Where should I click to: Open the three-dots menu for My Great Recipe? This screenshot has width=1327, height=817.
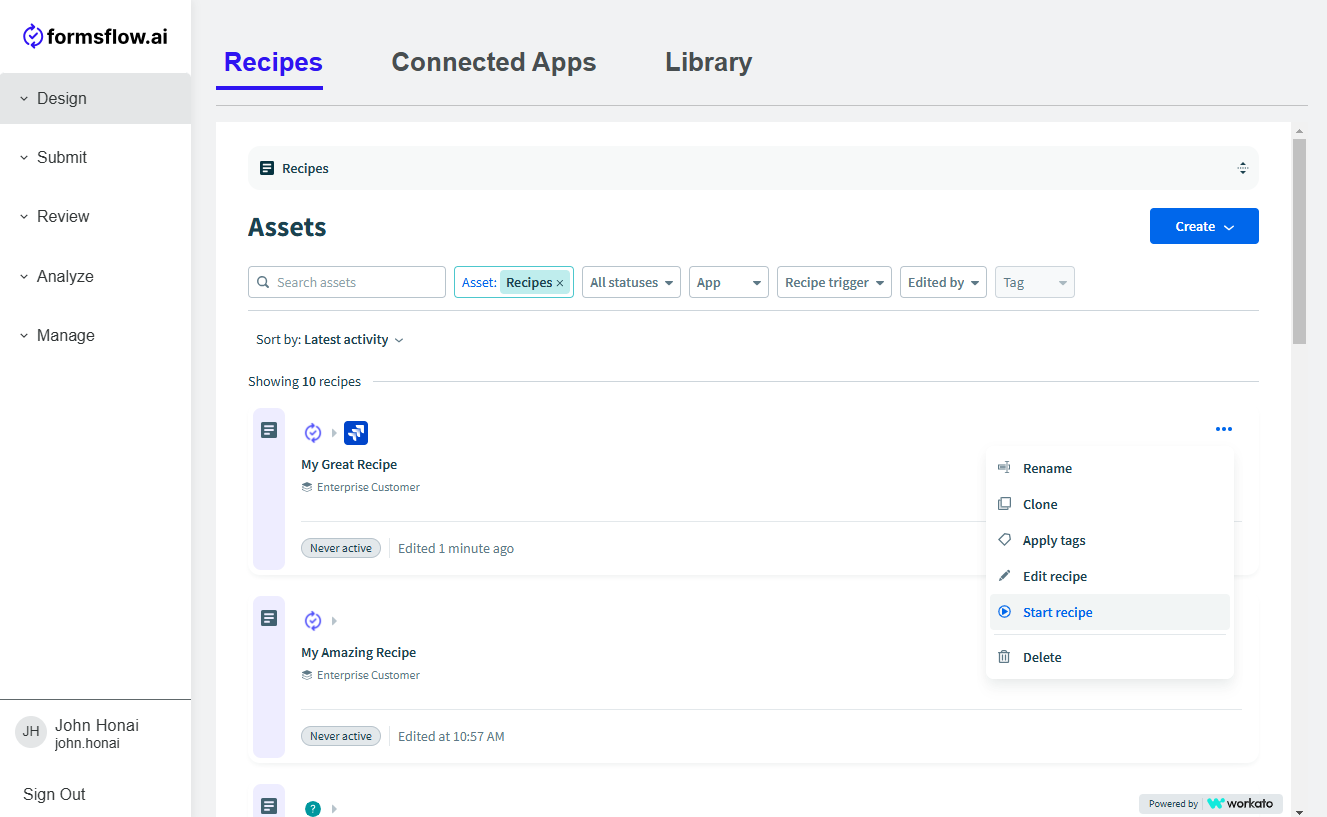coord(1224,429)
